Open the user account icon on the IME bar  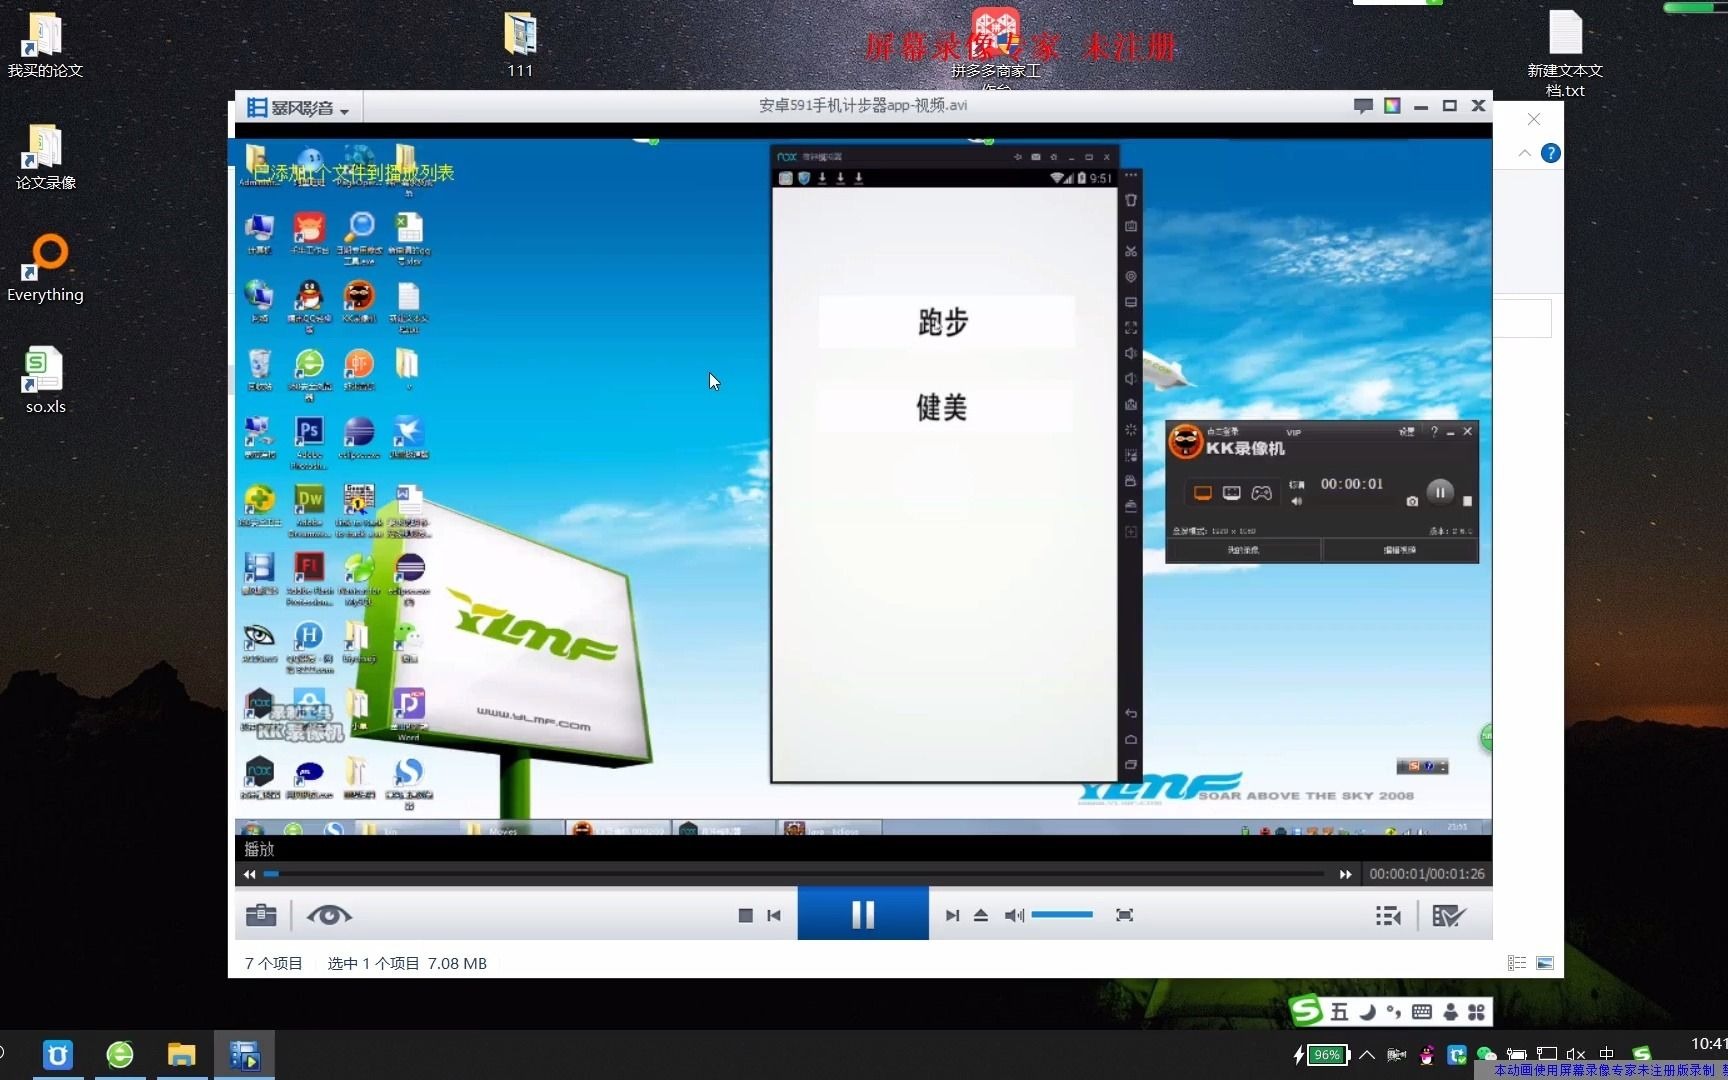point(1450,1012)
